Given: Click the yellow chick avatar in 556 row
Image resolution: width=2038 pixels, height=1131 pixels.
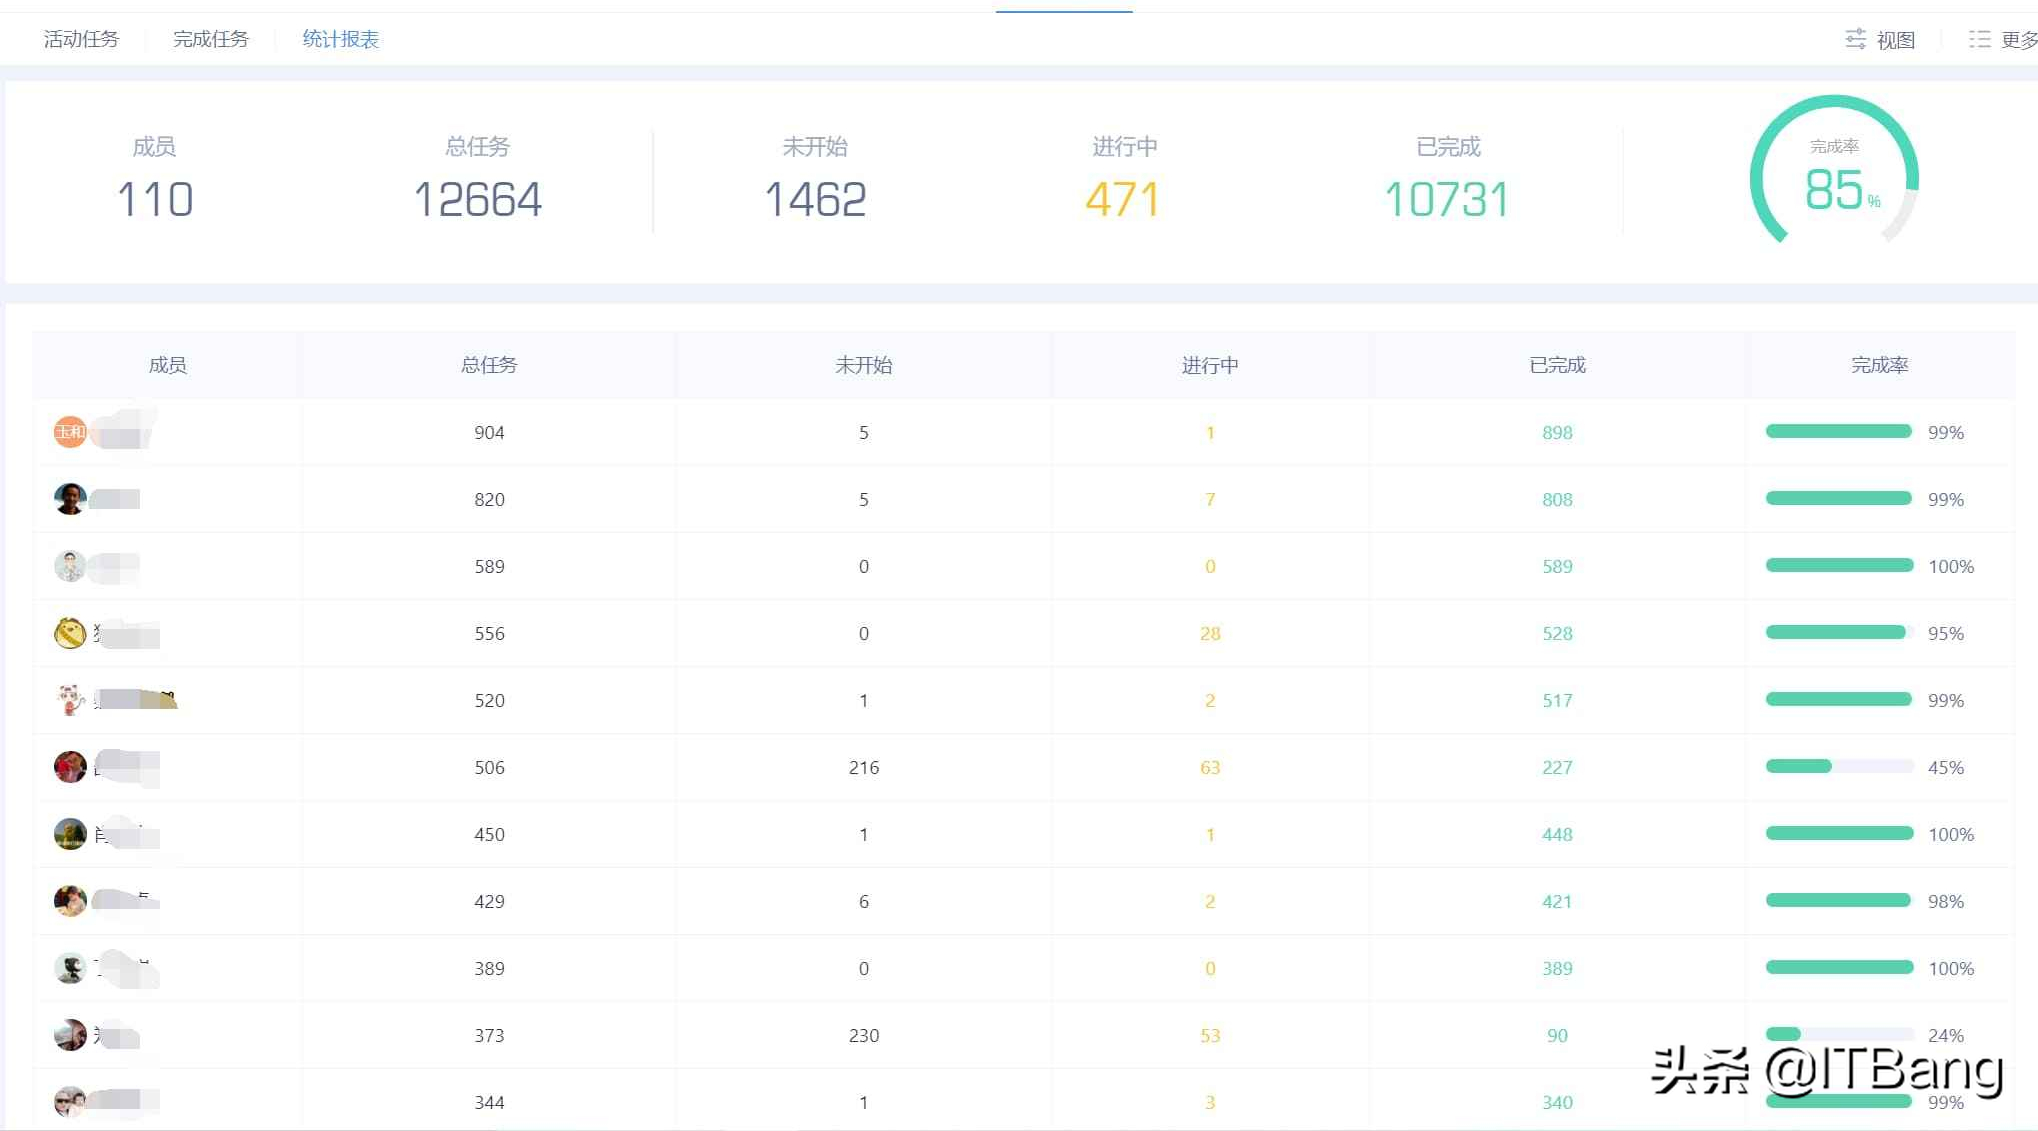Looking at the screenshot, I should tap(70, 633).
